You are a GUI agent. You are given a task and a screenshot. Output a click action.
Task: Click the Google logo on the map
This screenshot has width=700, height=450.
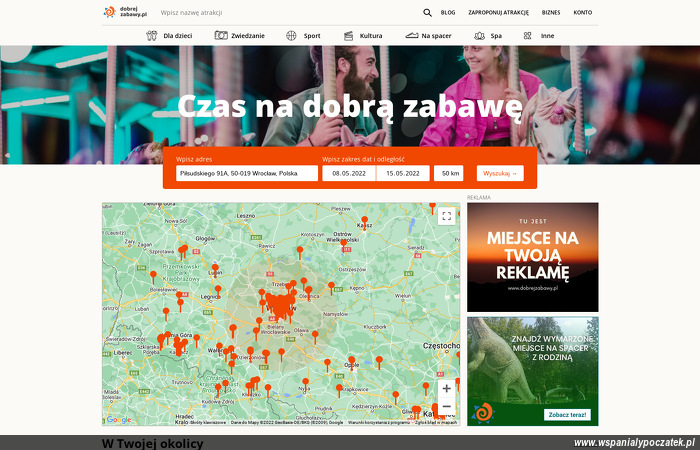click(118, 420)
